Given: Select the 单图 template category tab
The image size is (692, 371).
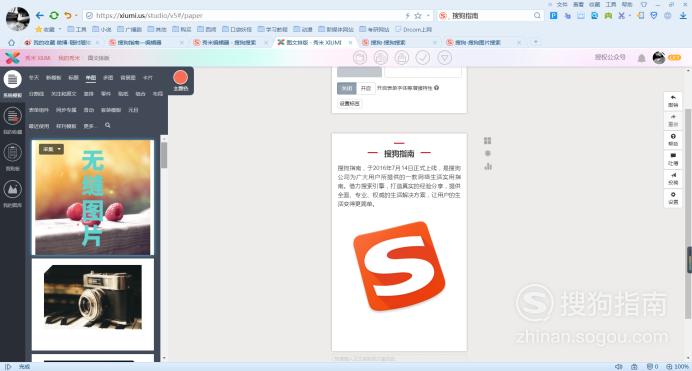Looking at the screenshot, I should click(x=90, y=78).
